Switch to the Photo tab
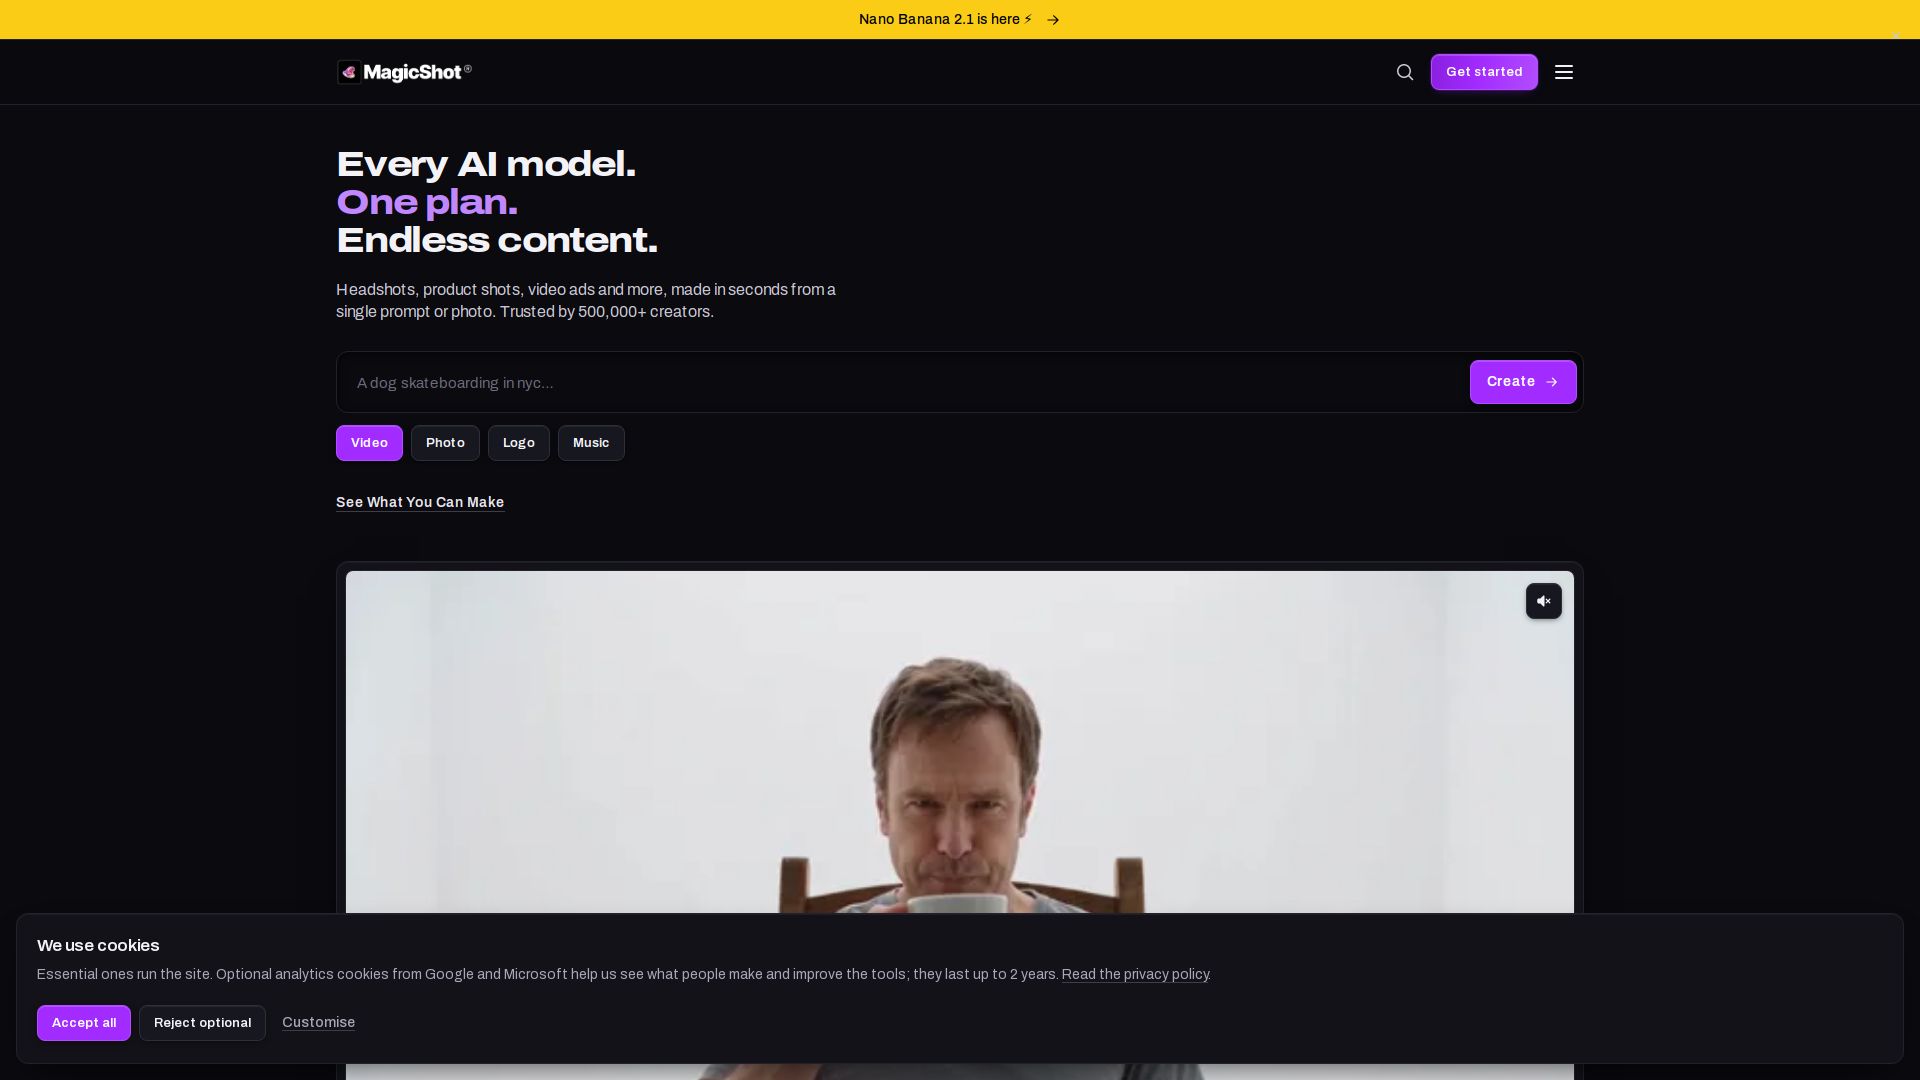Viewport: 1920px width, 1080px height. click(x=445, y=443)
